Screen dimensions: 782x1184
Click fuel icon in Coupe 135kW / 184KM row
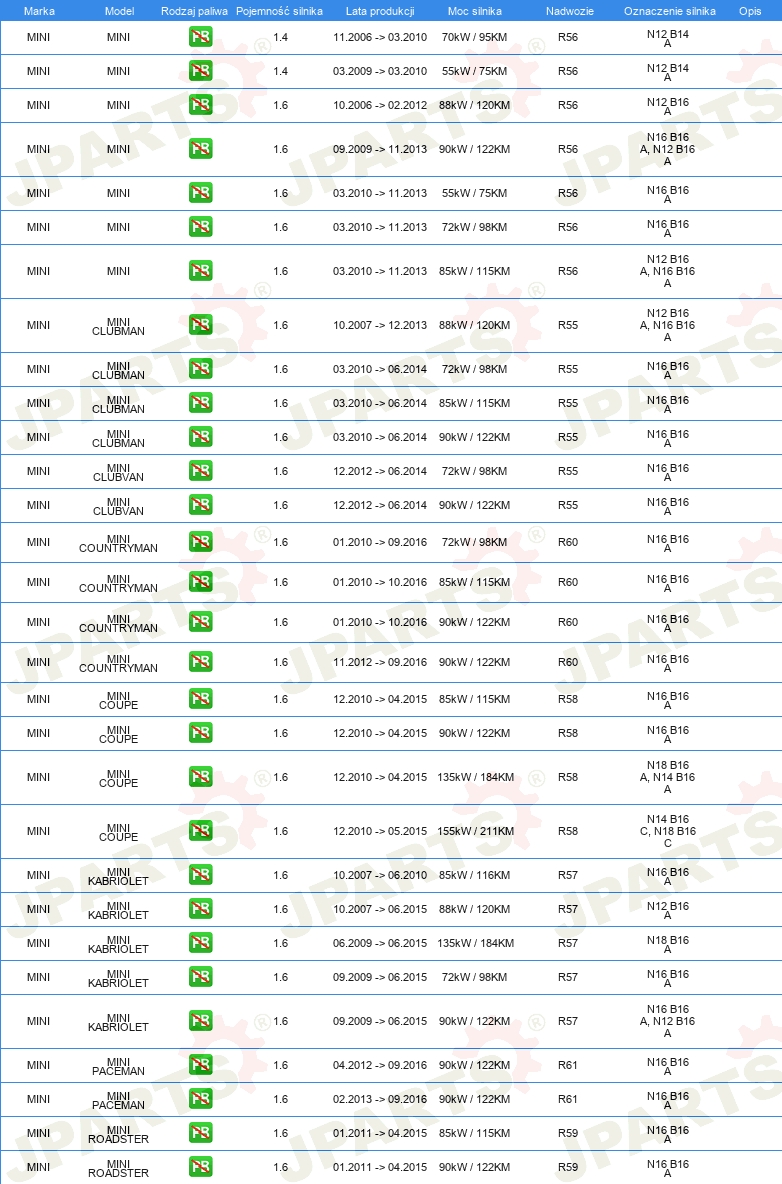click(x=200, y=777)
